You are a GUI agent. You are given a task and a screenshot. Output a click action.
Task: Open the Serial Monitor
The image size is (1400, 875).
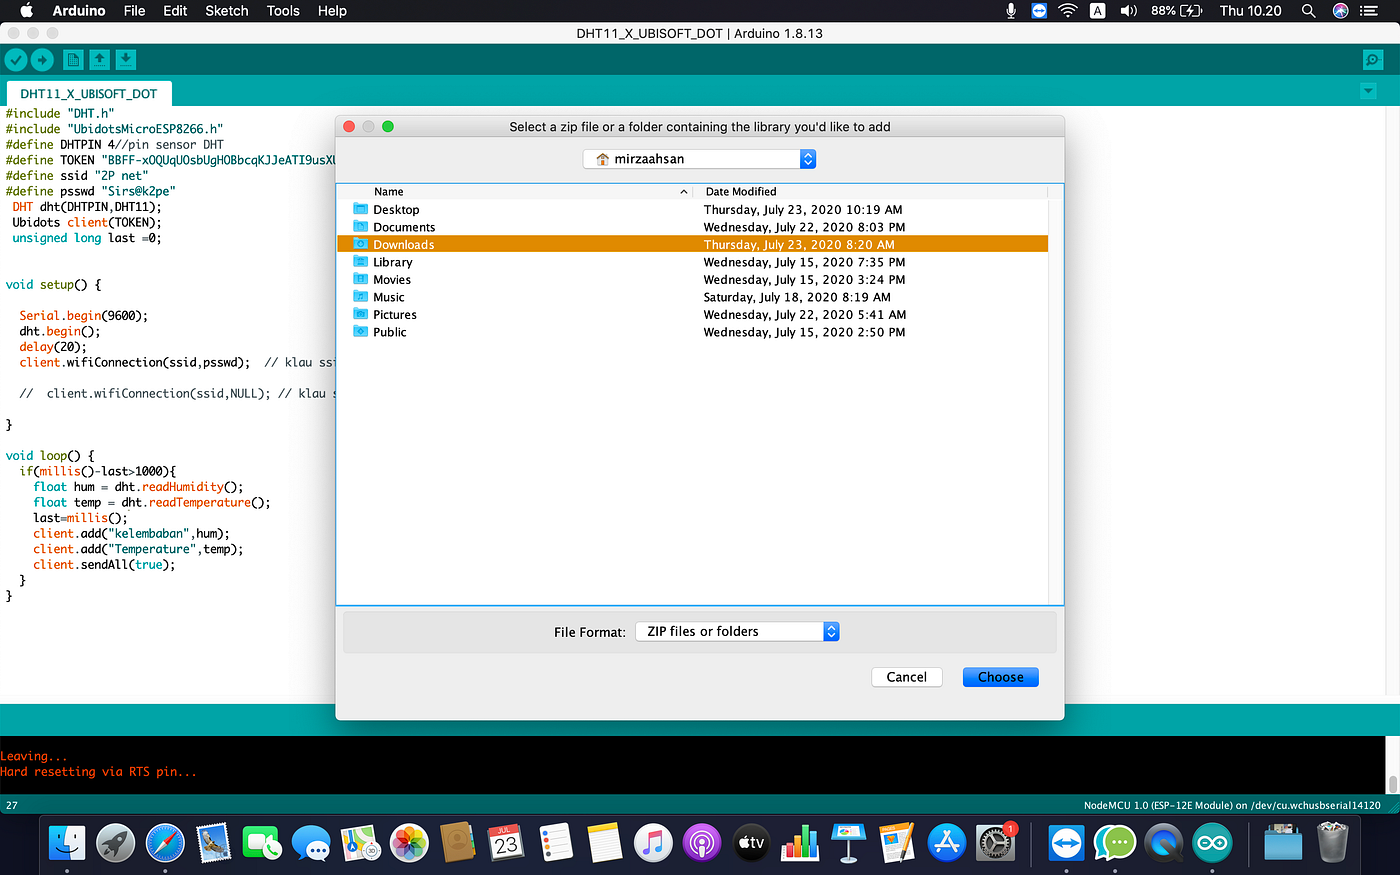click(x=1372, y=60)
